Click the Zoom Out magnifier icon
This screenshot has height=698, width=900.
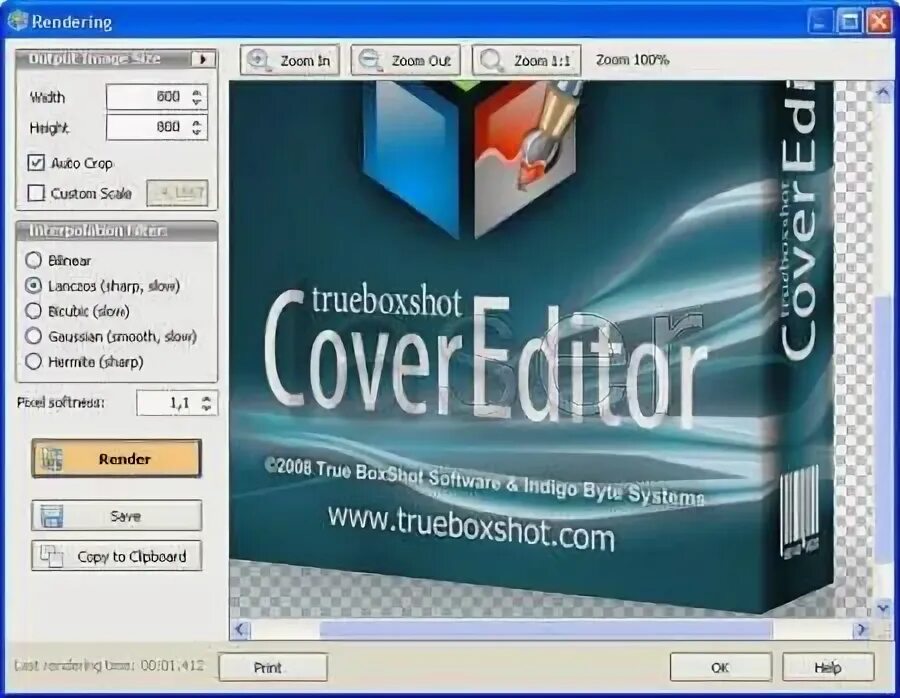coord(371,60)
